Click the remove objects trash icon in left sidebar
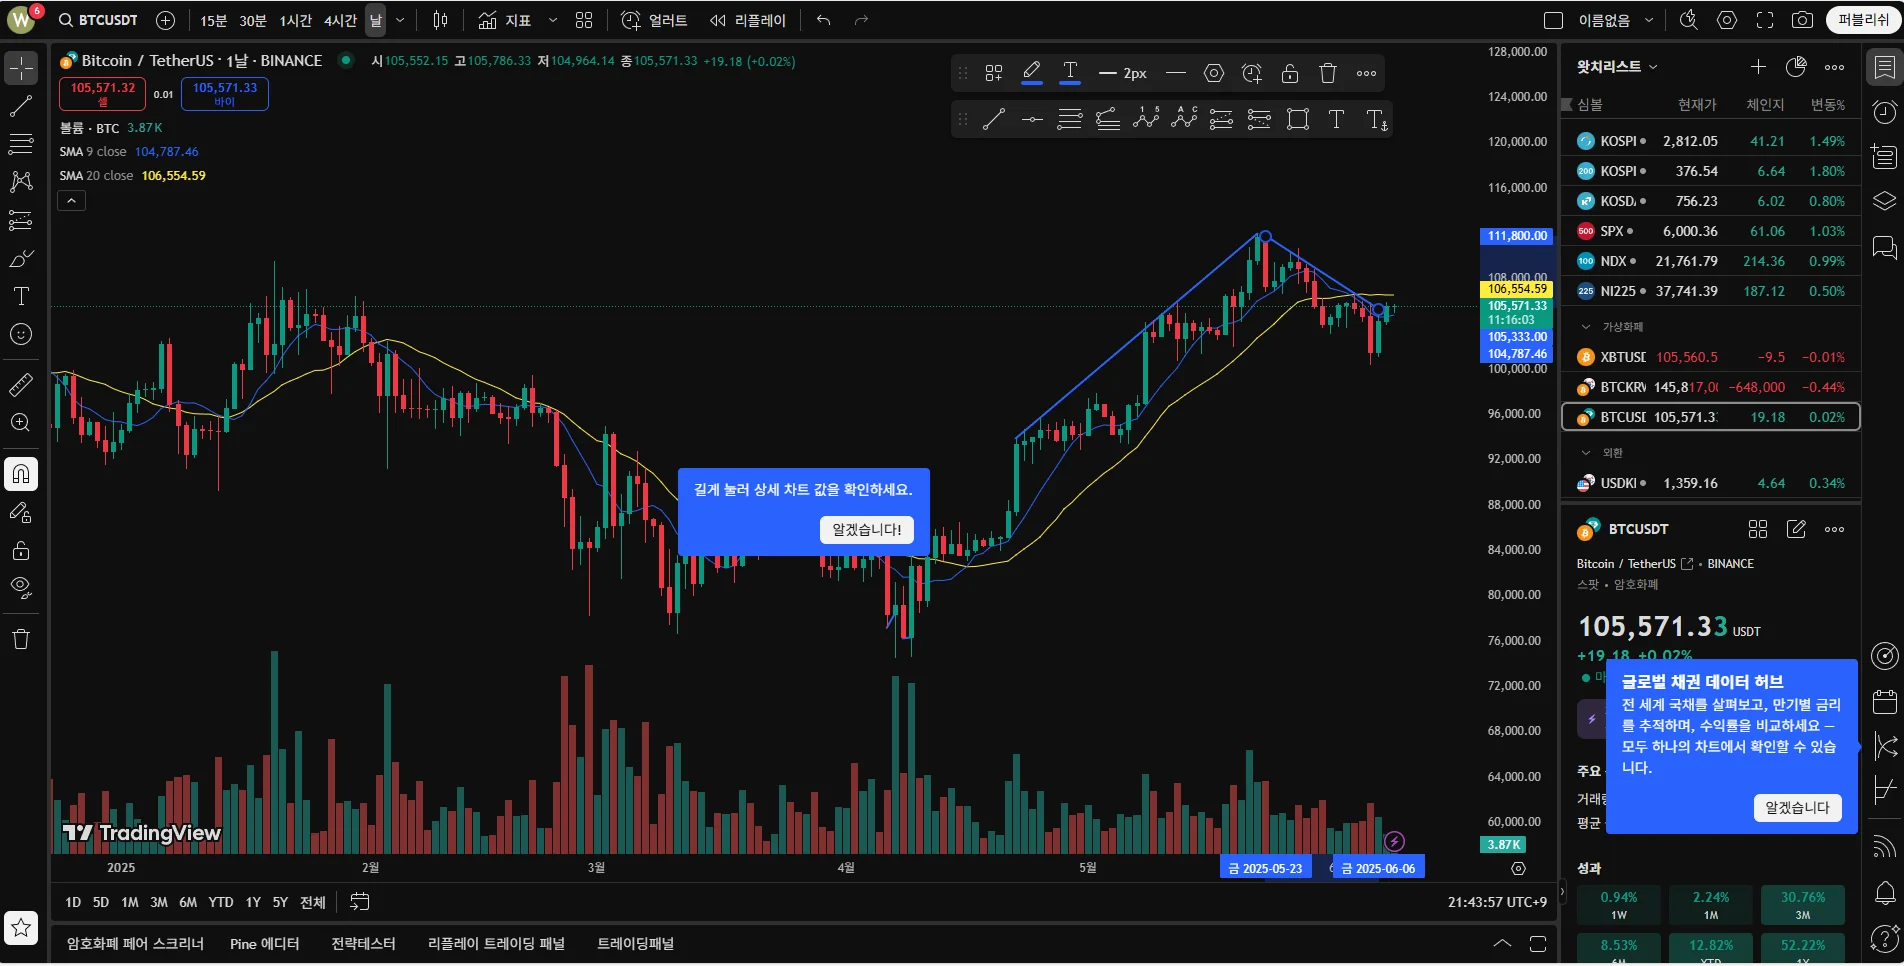 (21, 639)
